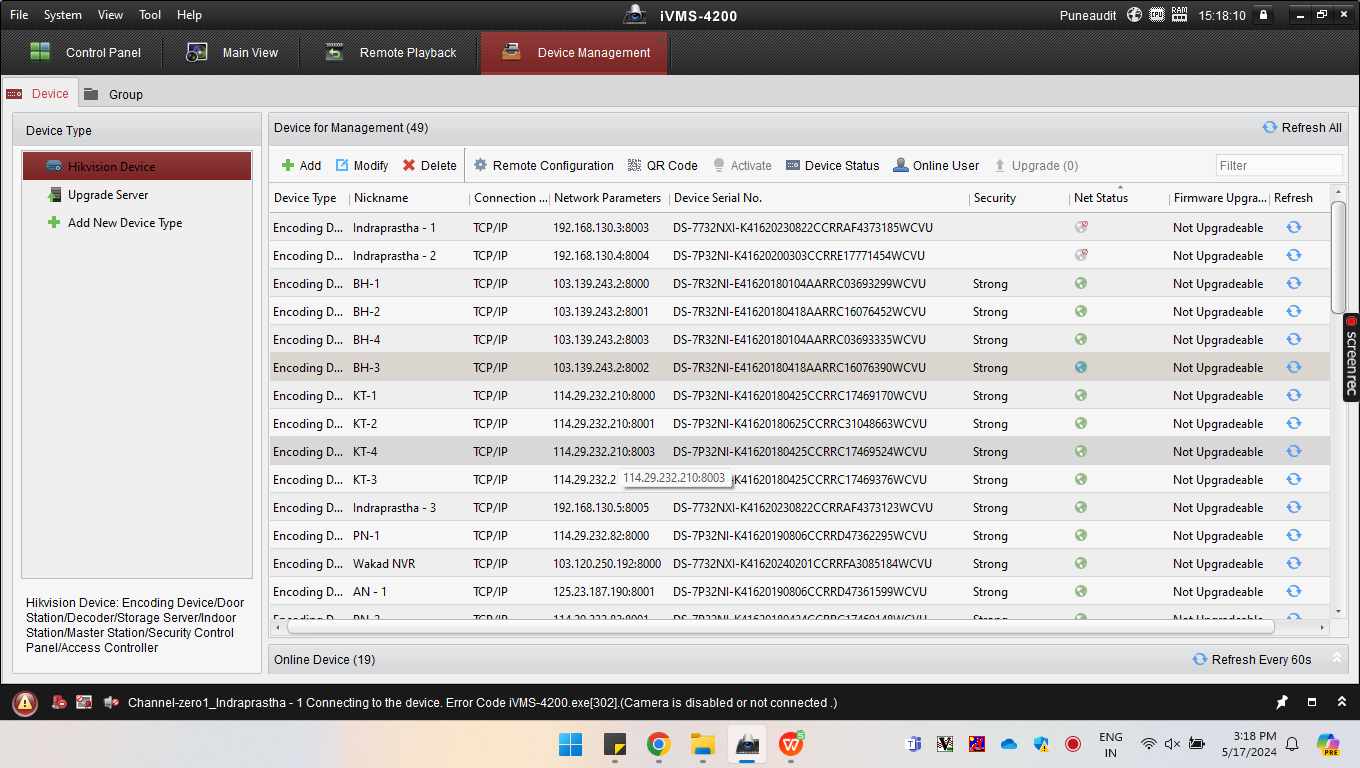Open Google Chrome from the taskbar
Screen dimensions: 1360x768
[658, 744]
